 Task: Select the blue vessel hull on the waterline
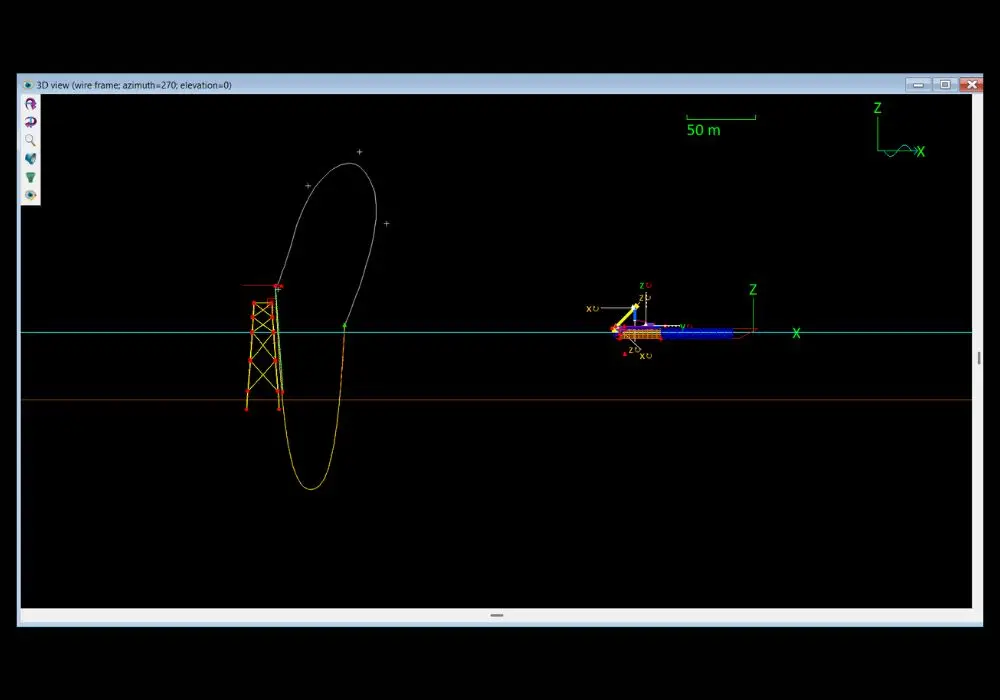pyautogui.click(x=696, y=333)
